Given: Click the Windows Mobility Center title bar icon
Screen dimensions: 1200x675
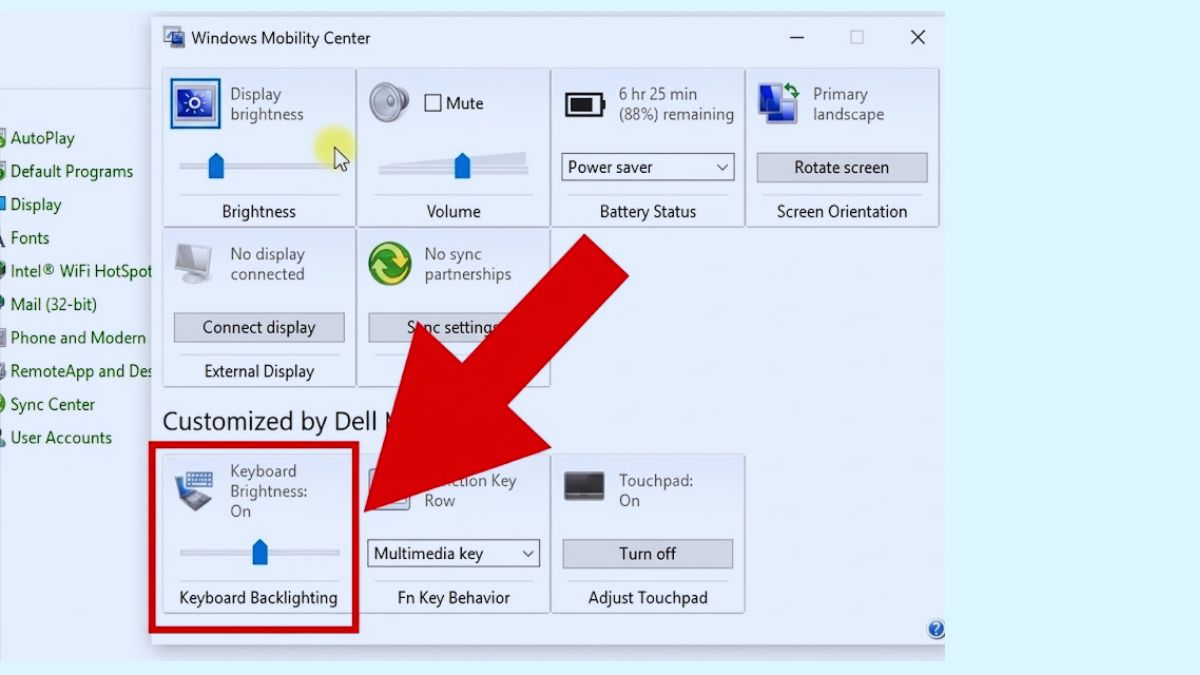Looking at the screenshot, I should click(x=174, y=38).
